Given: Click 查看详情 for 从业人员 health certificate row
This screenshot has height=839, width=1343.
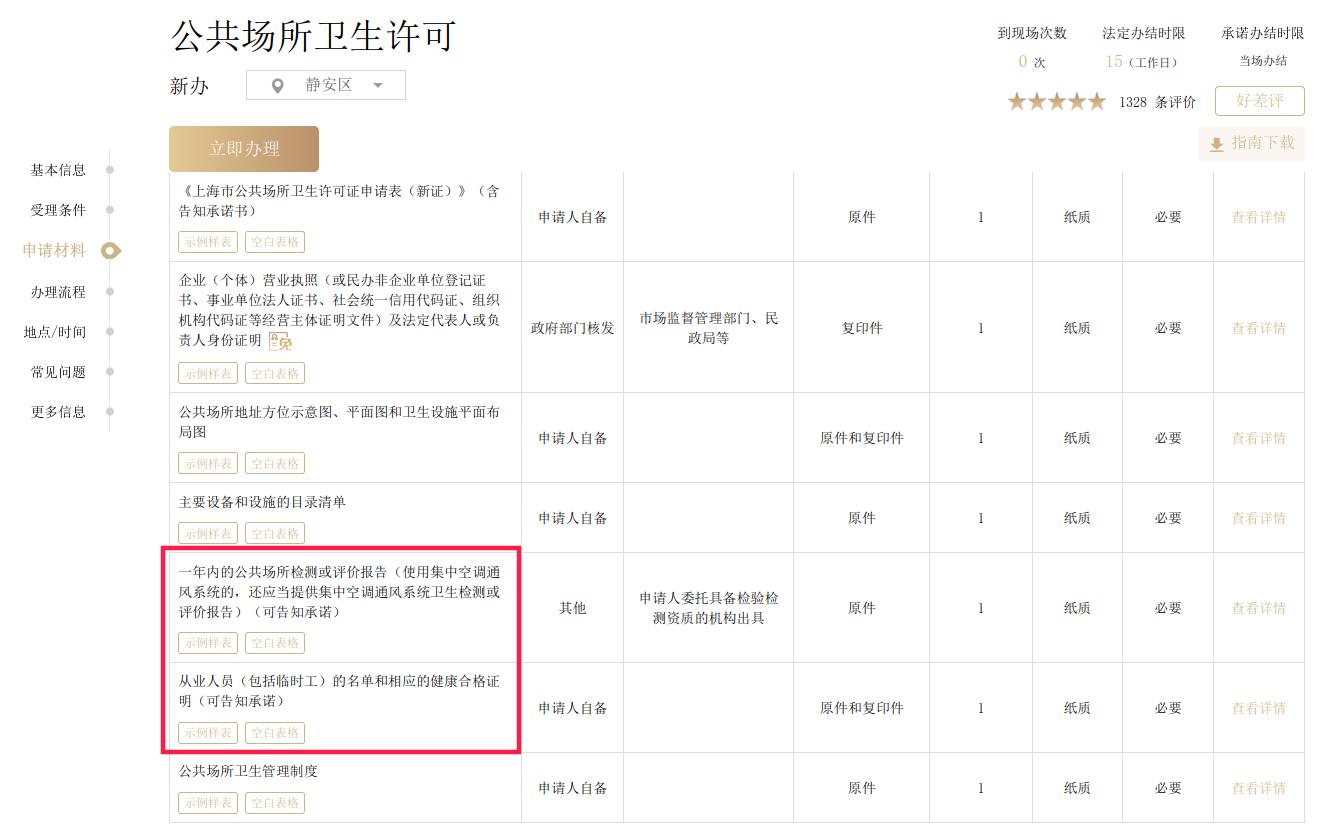Looking at the screenshot, I should coord(1258,708).
